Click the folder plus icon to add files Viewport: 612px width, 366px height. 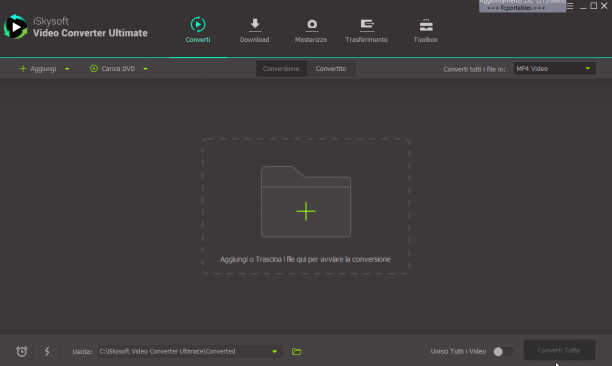(306, 202)
